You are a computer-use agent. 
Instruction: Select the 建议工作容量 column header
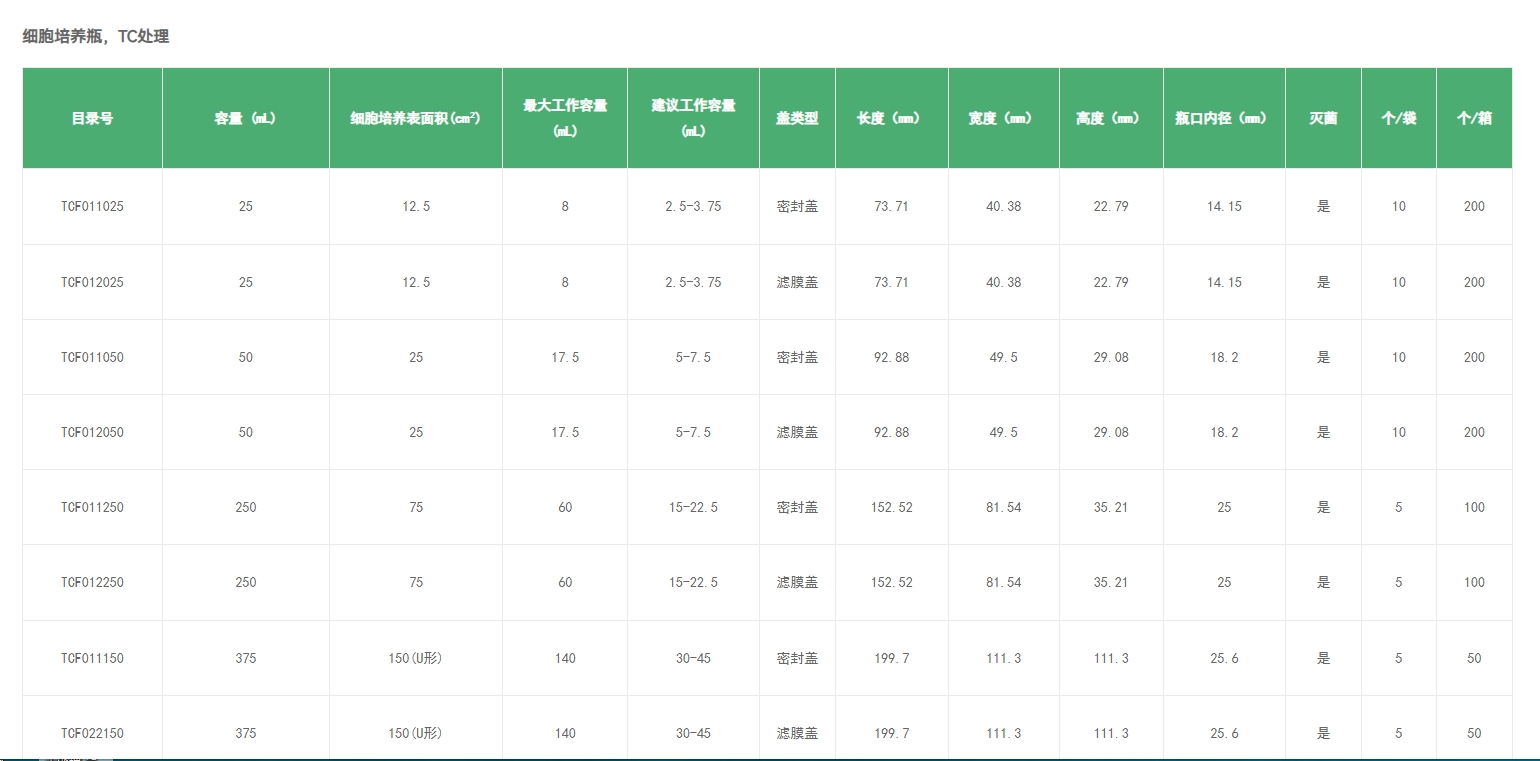693,117
